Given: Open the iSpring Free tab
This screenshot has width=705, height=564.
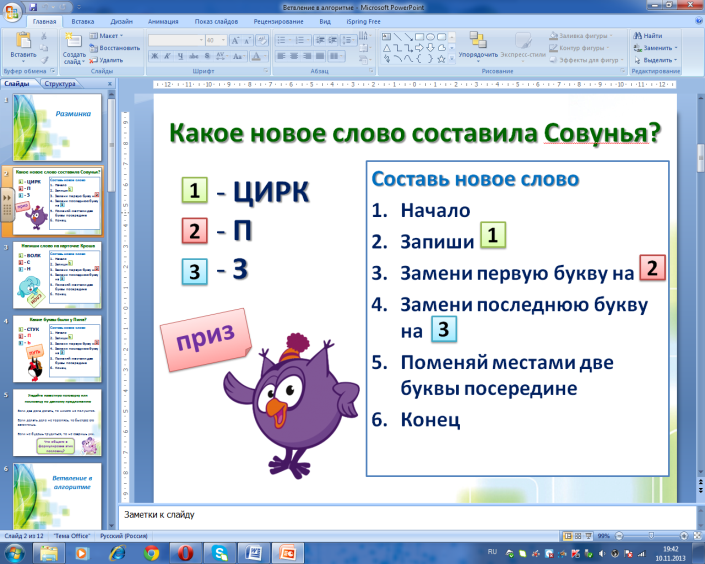Looking at the screenshot, I should click(x=363, y=21).
